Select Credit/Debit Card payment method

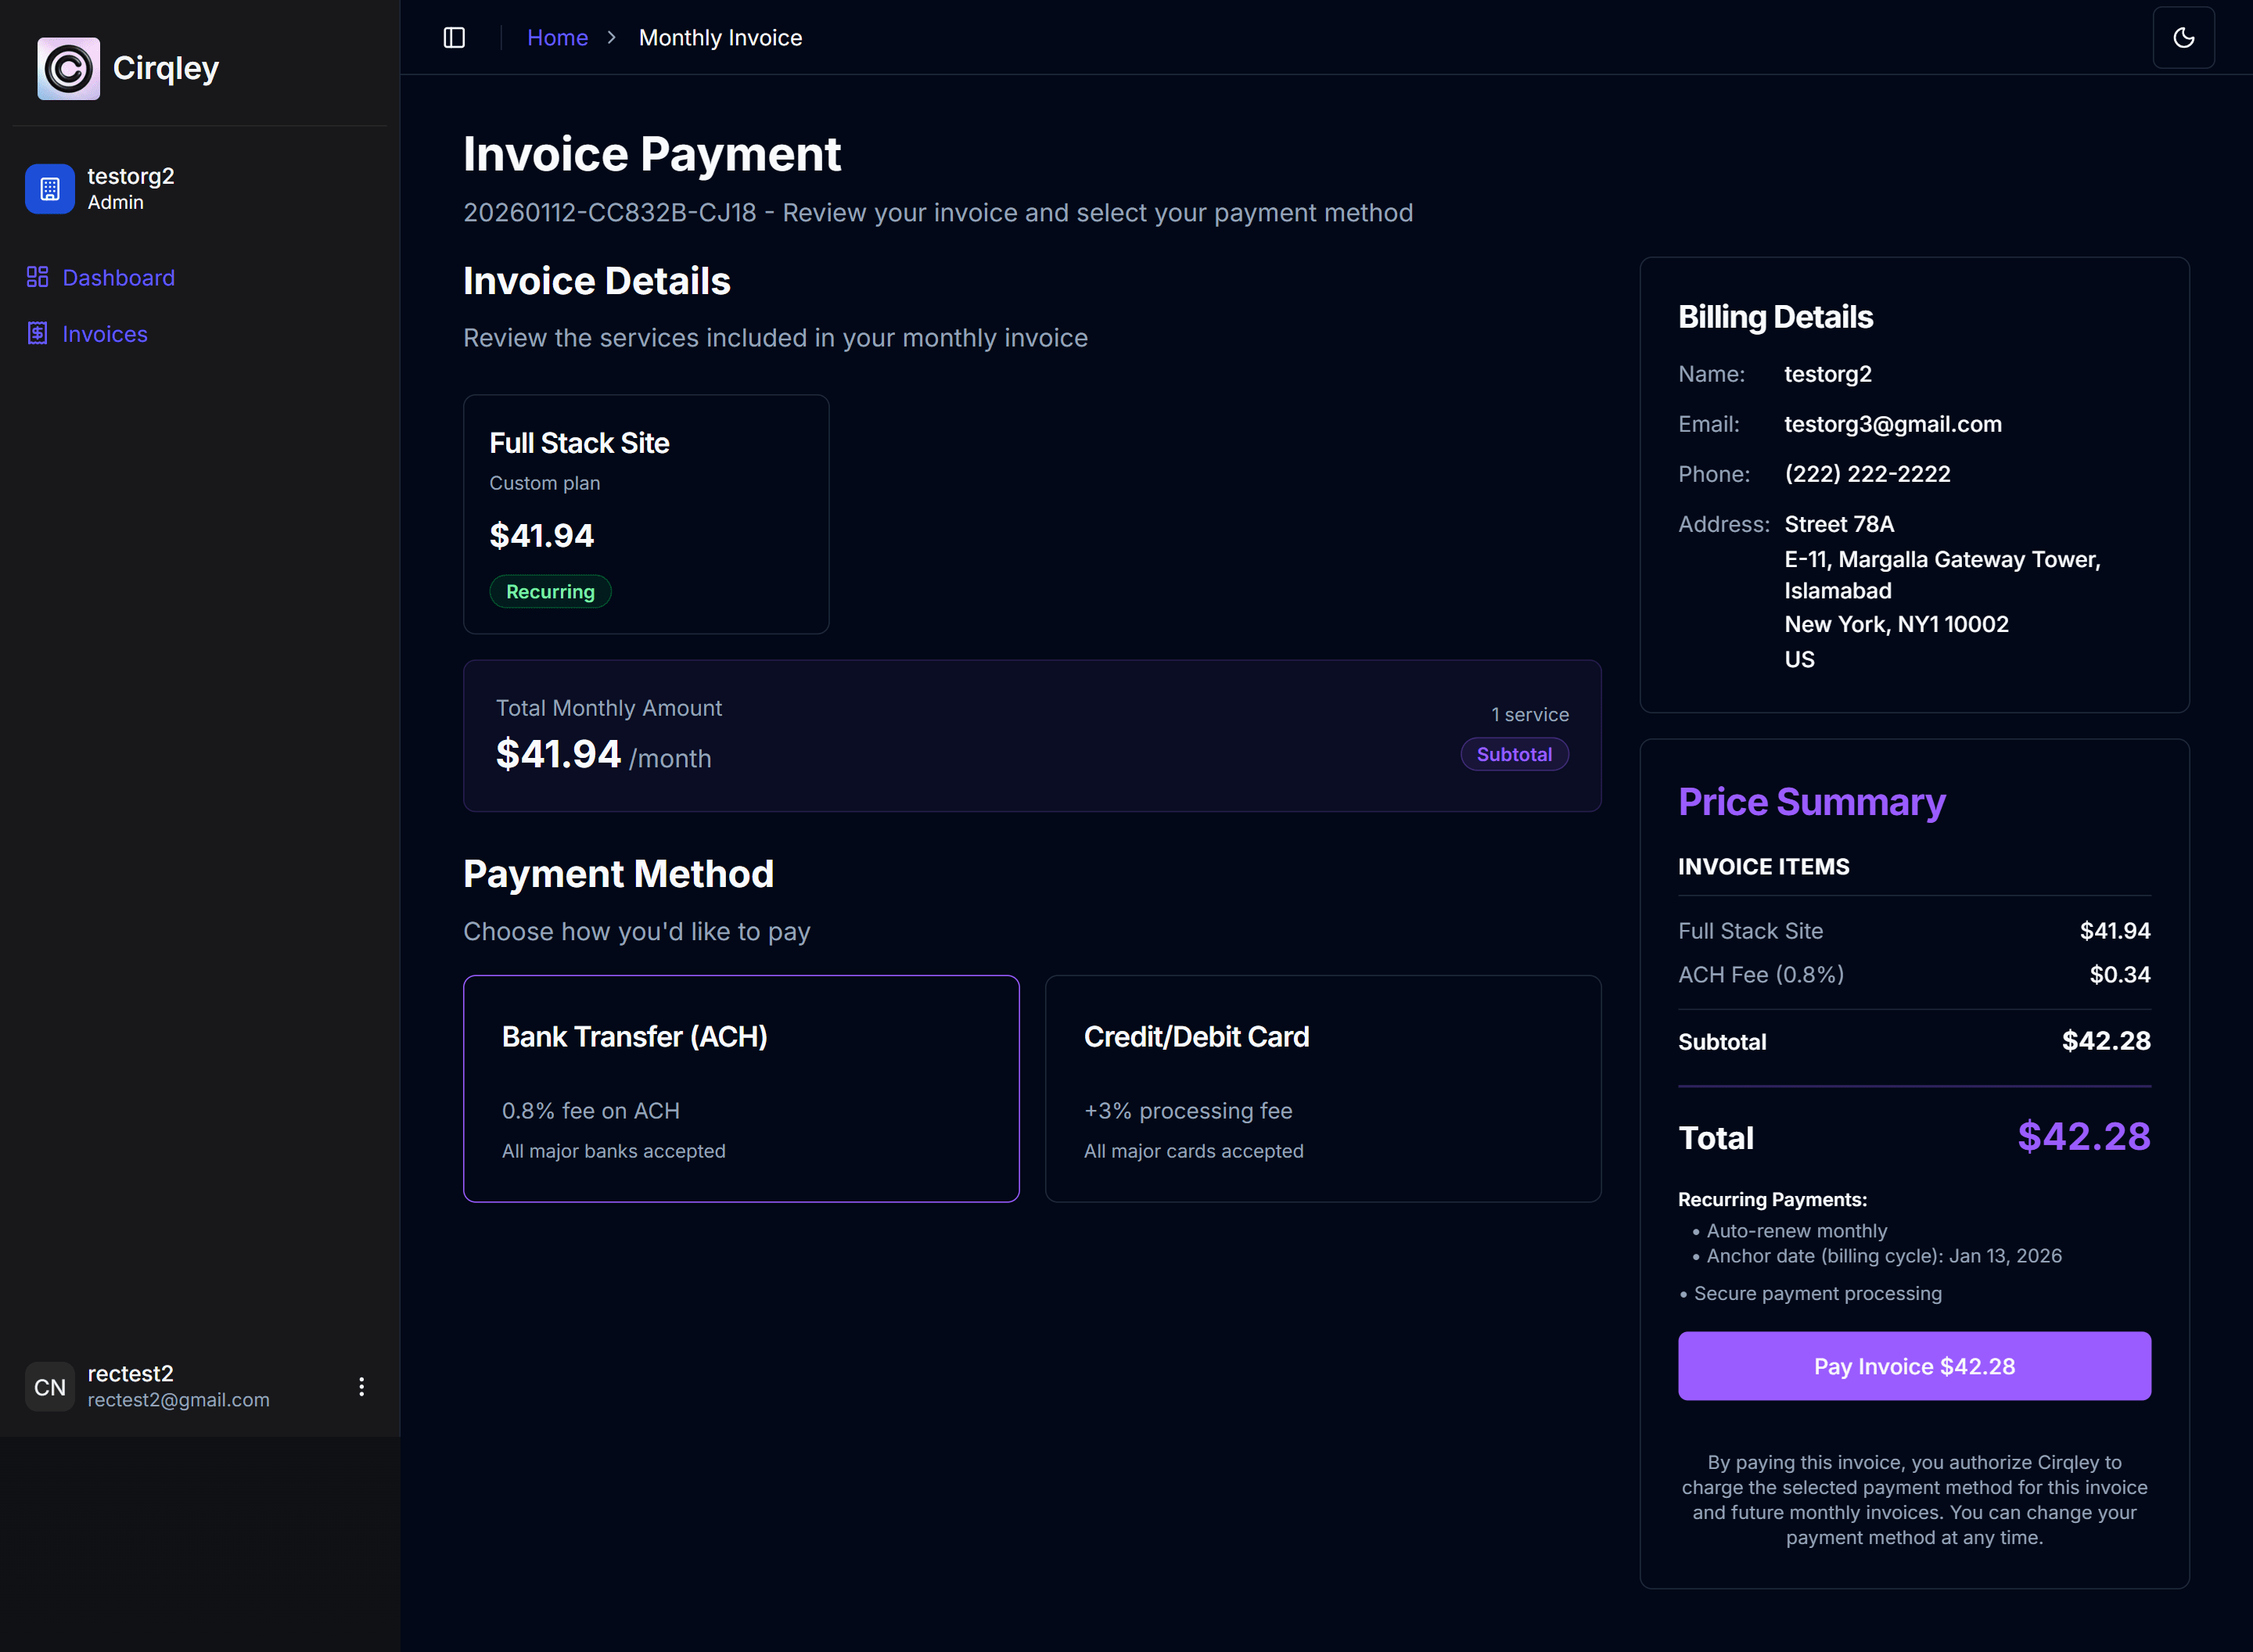1322,1089
